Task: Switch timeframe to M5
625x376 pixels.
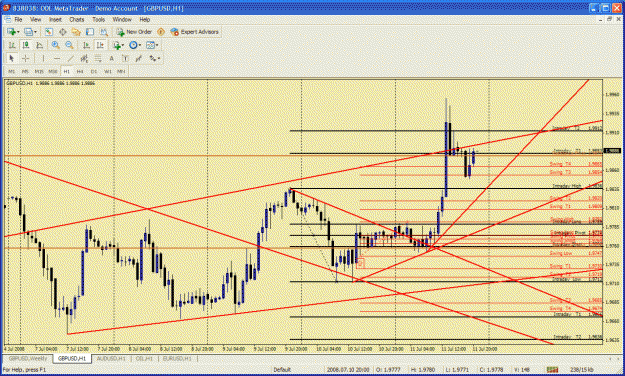Action: 25,71
